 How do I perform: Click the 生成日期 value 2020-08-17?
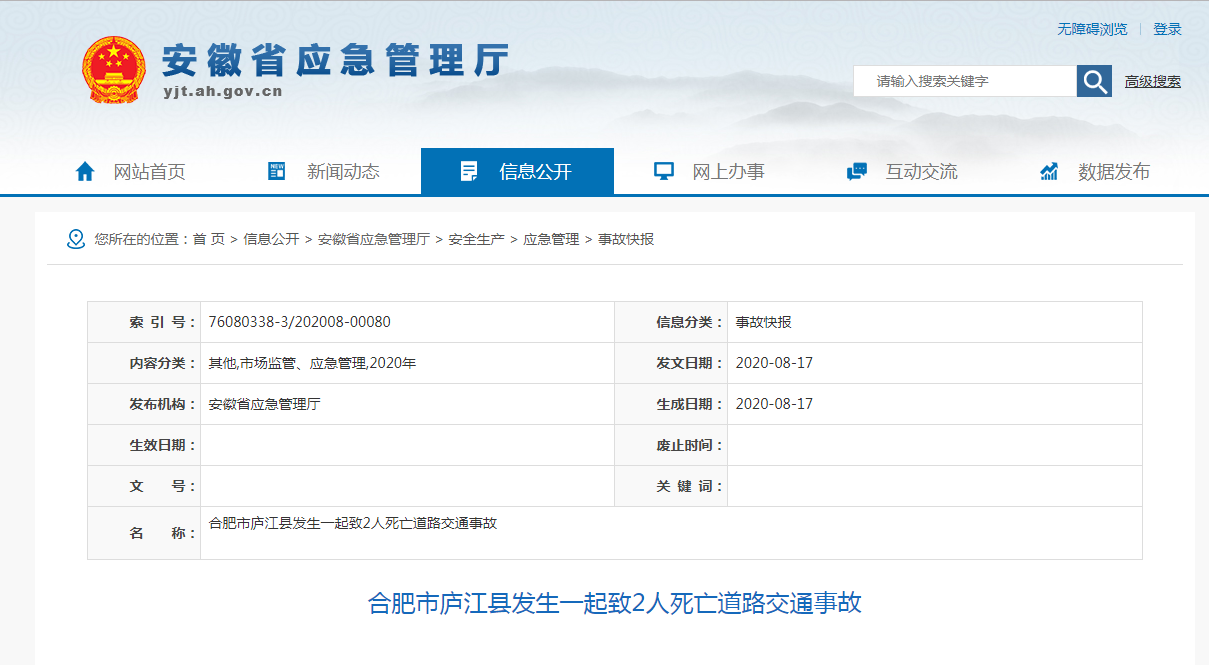pos(774,404)
